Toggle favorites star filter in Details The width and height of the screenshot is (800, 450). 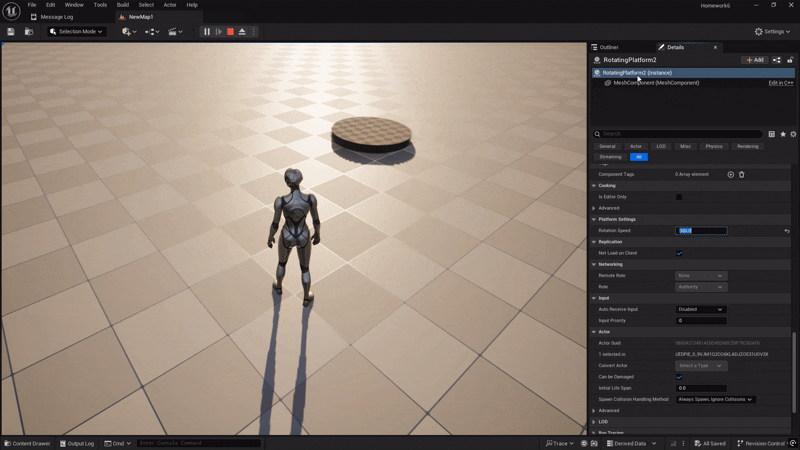(783, 134)
